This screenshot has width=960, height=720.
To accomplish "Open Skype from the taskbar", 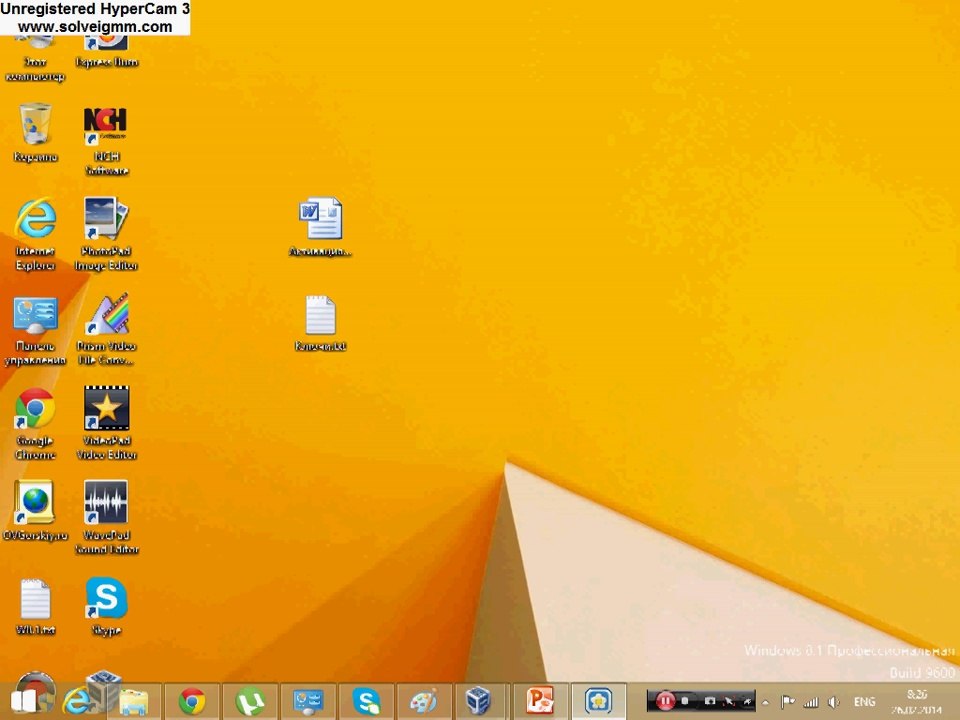I will pos(366,701).
